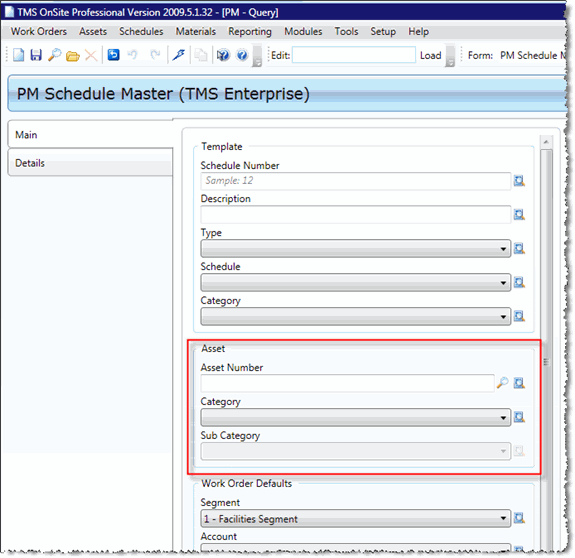Click query icon beside Asset Number field
Viewport: 575px width, 558px height.
[519, 383]
